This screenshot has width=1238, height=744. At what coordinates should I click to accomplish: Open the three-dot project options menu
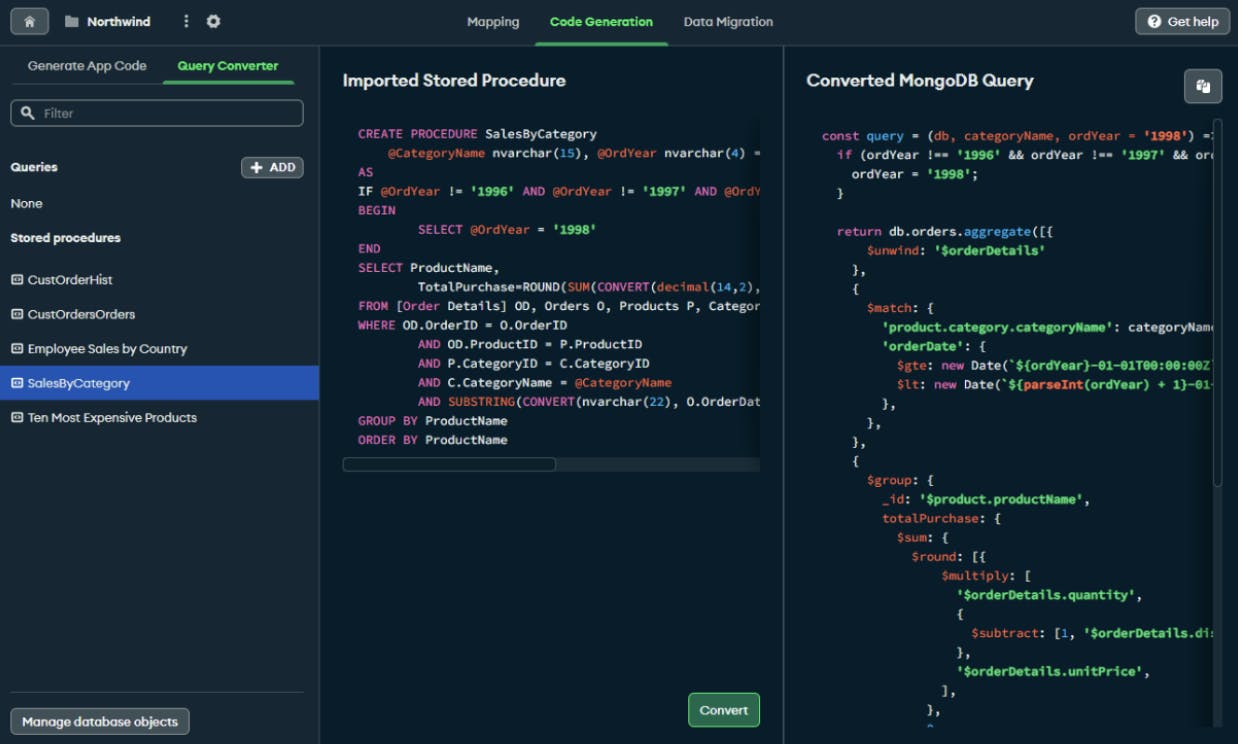click(186, 21)
